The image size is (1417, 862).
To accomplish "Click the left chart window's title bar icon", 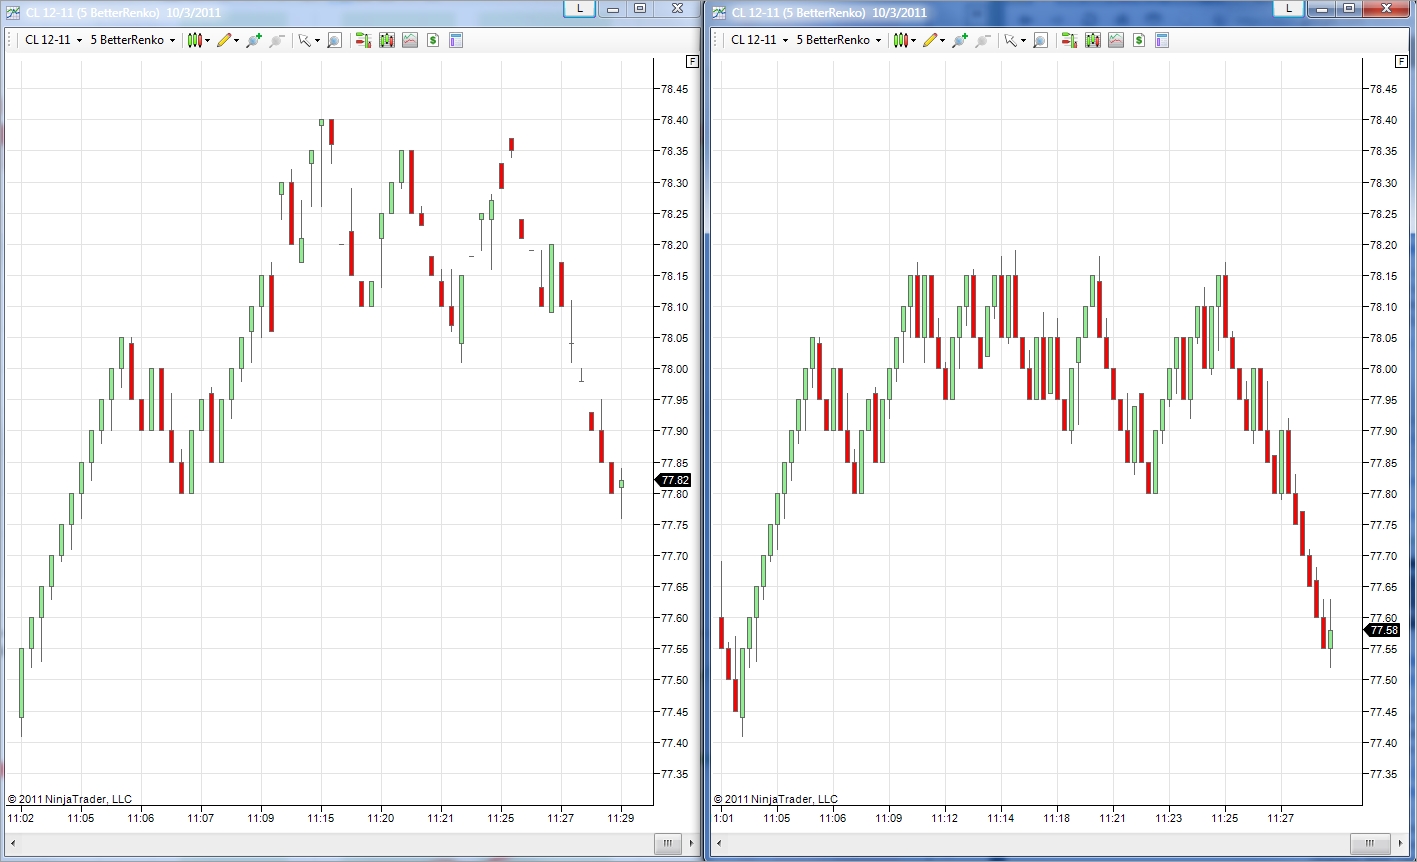I will (x=11, y=12).
